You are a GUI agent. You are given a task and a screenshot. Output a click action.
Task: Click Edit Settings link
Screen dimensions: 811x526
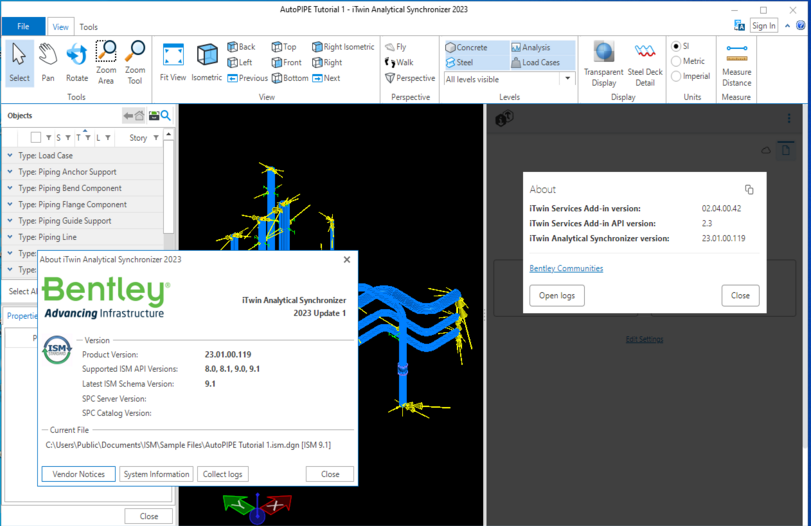pos(644,339)
